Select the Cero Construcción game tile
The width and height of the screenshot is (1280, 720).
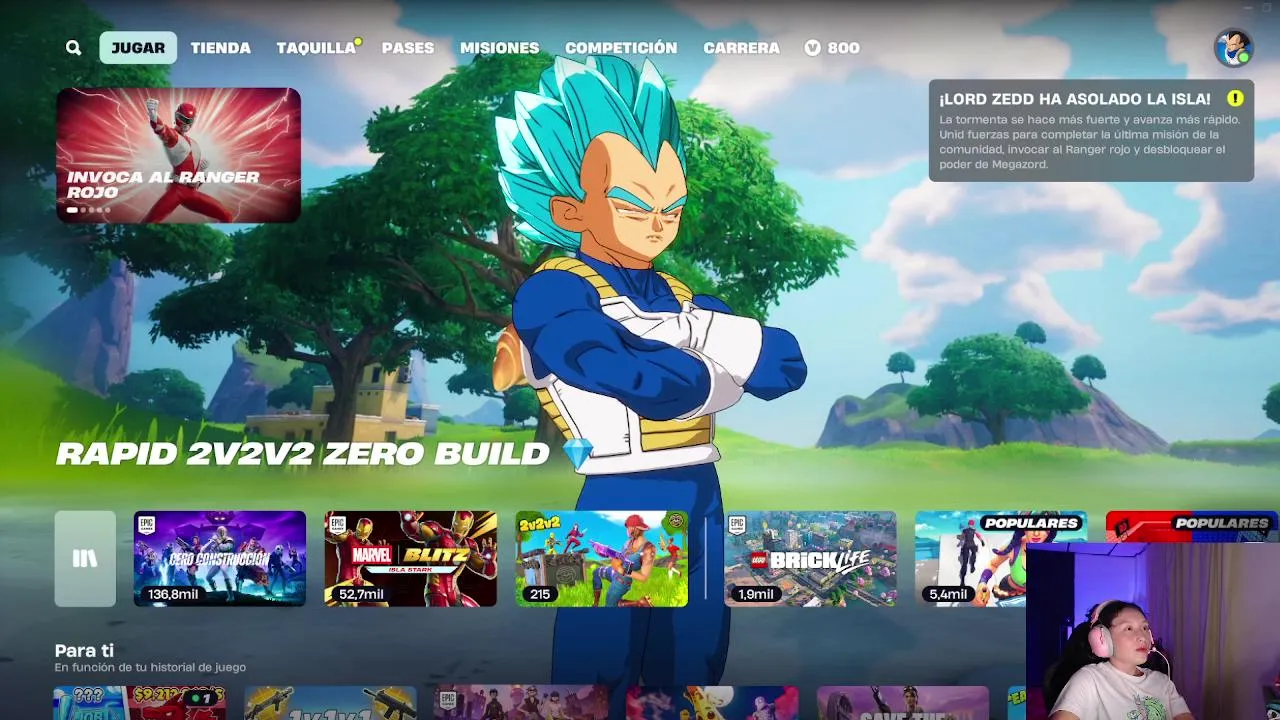click(220, 559)
